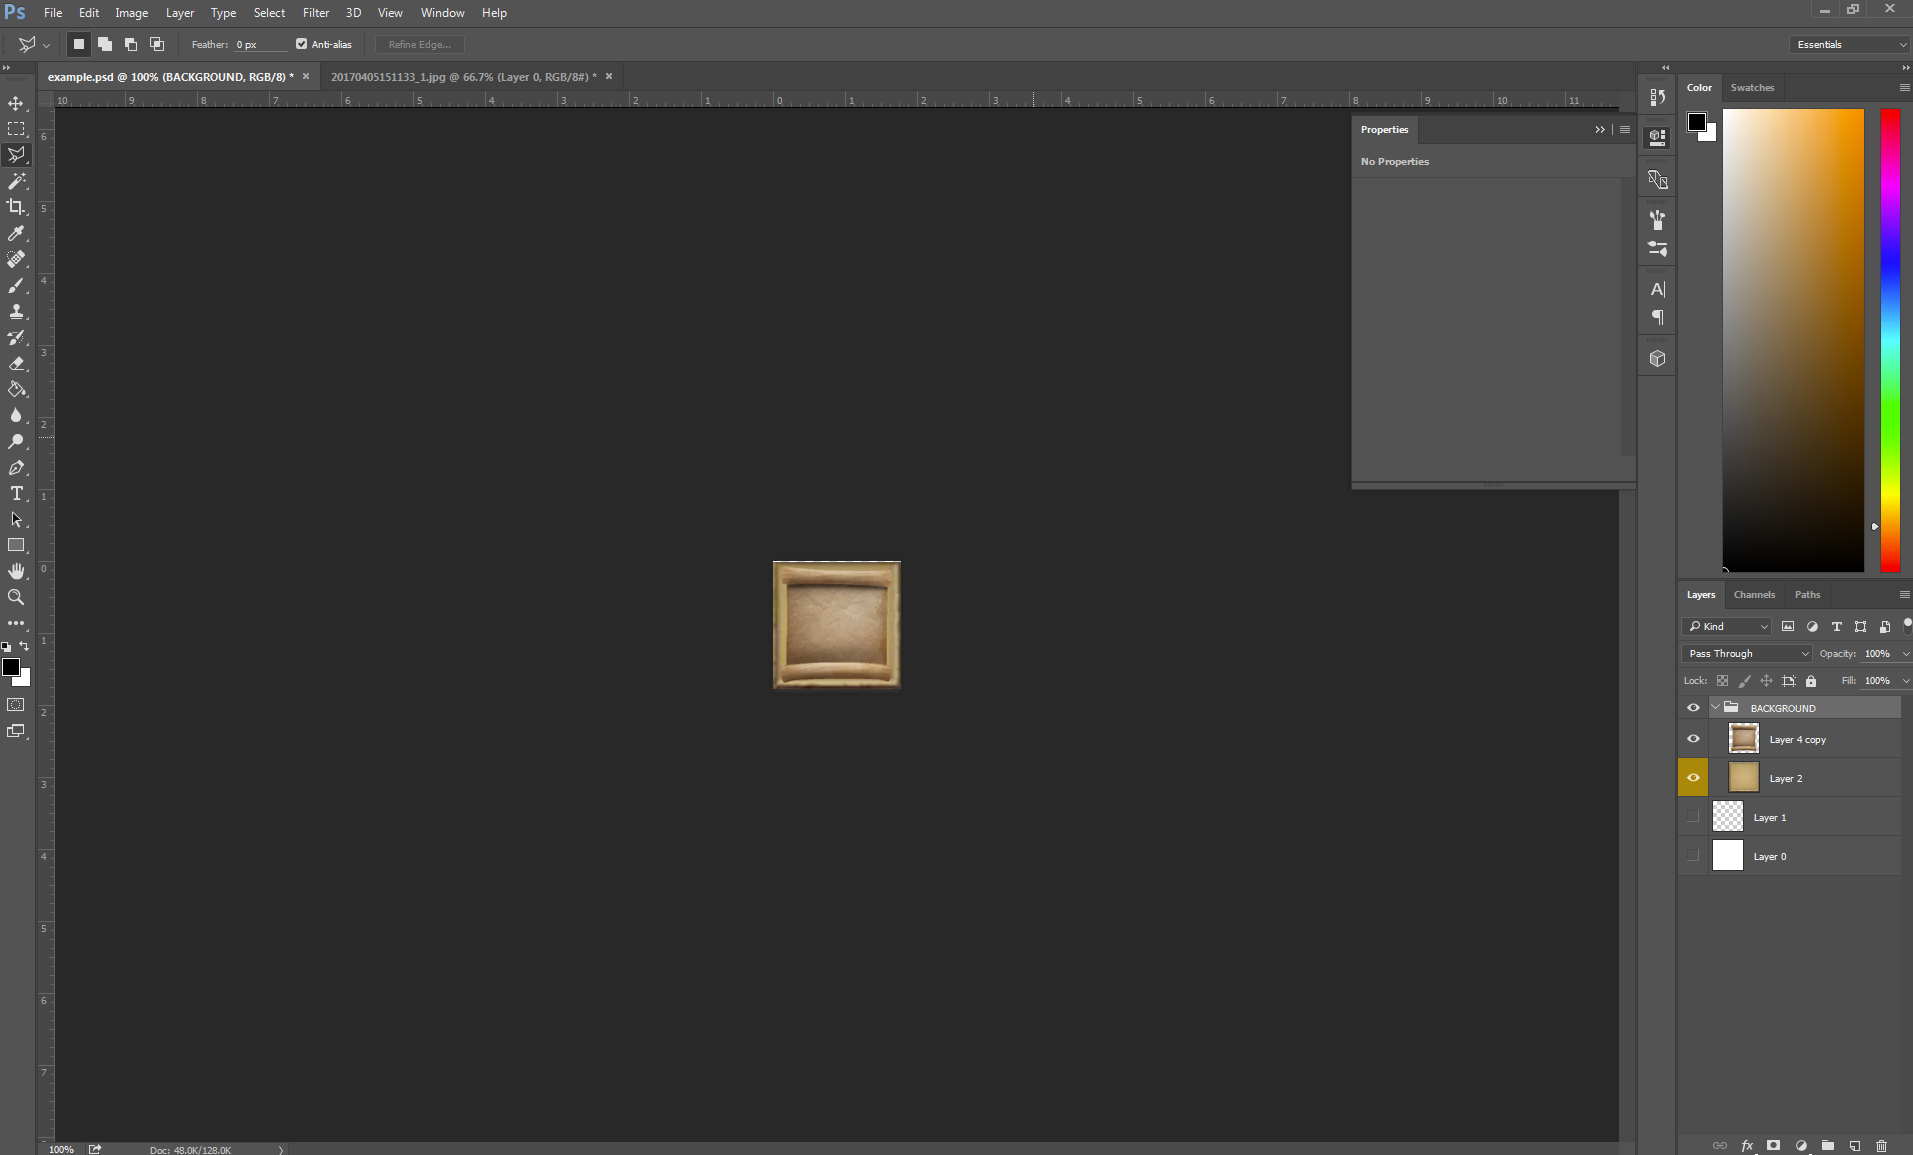Open the Layers panel options menu

point(1904,595)
